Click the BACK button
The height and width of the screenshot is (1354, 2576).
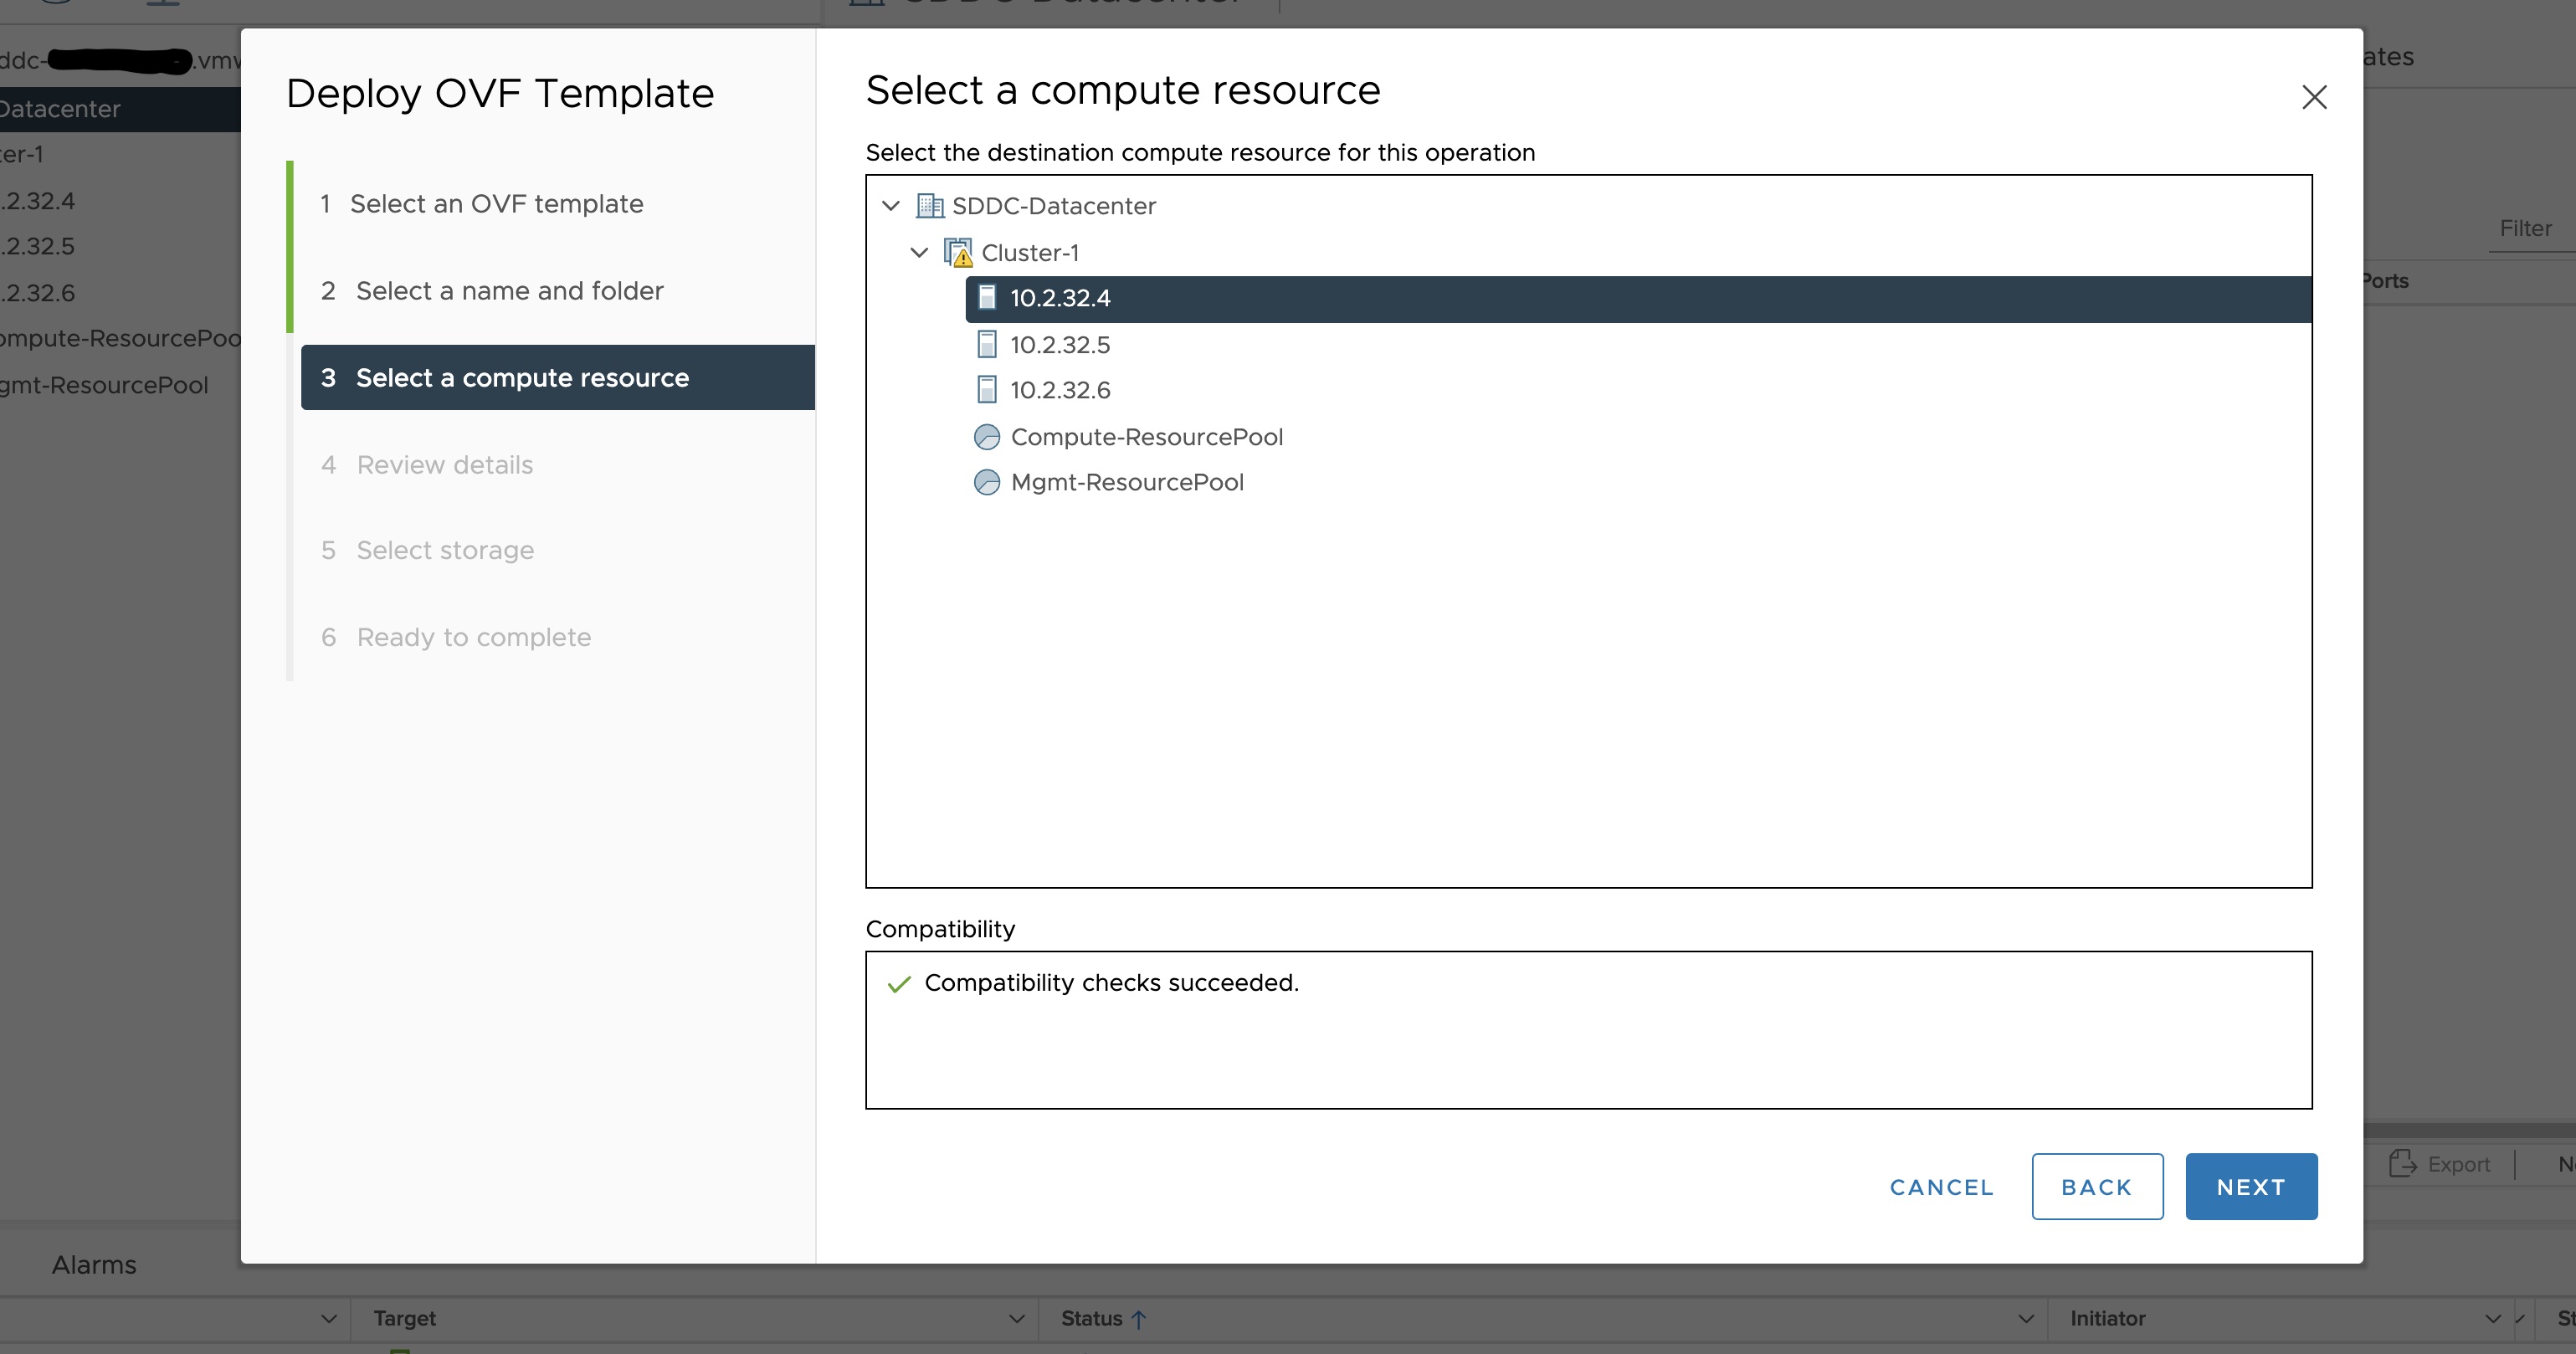point(2096,1187)
